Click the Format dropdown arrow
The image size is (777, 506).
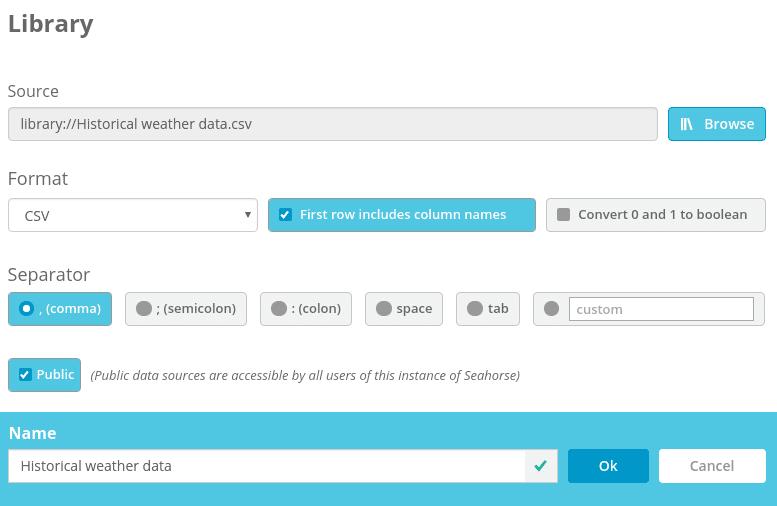[247, 215]
